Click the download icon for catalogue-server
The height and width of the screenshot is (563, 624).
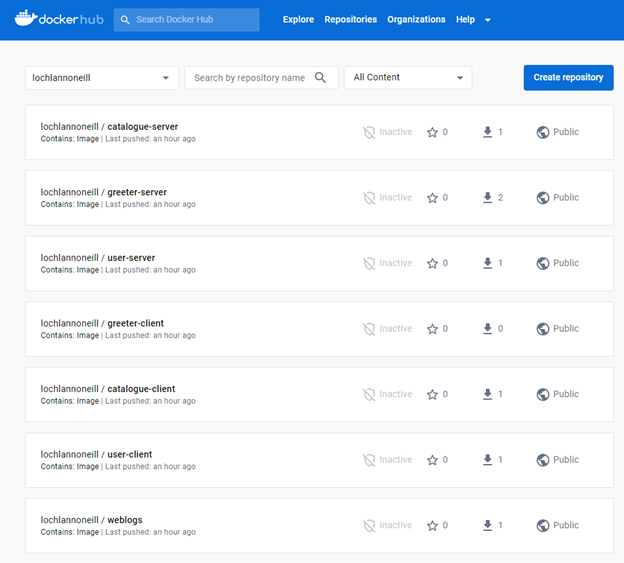[488, 132]
